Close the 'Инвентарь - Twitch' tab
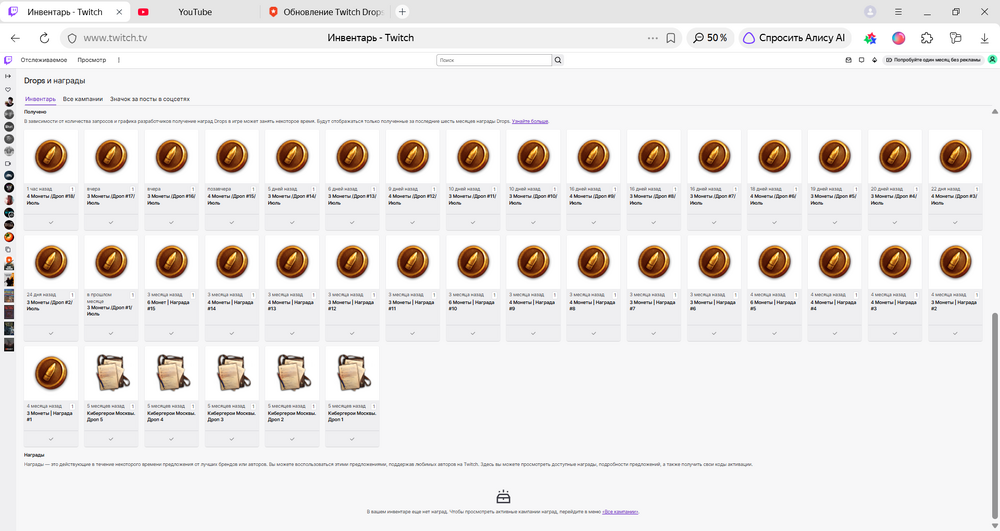1000x531 pixels. tap(119, 12)
